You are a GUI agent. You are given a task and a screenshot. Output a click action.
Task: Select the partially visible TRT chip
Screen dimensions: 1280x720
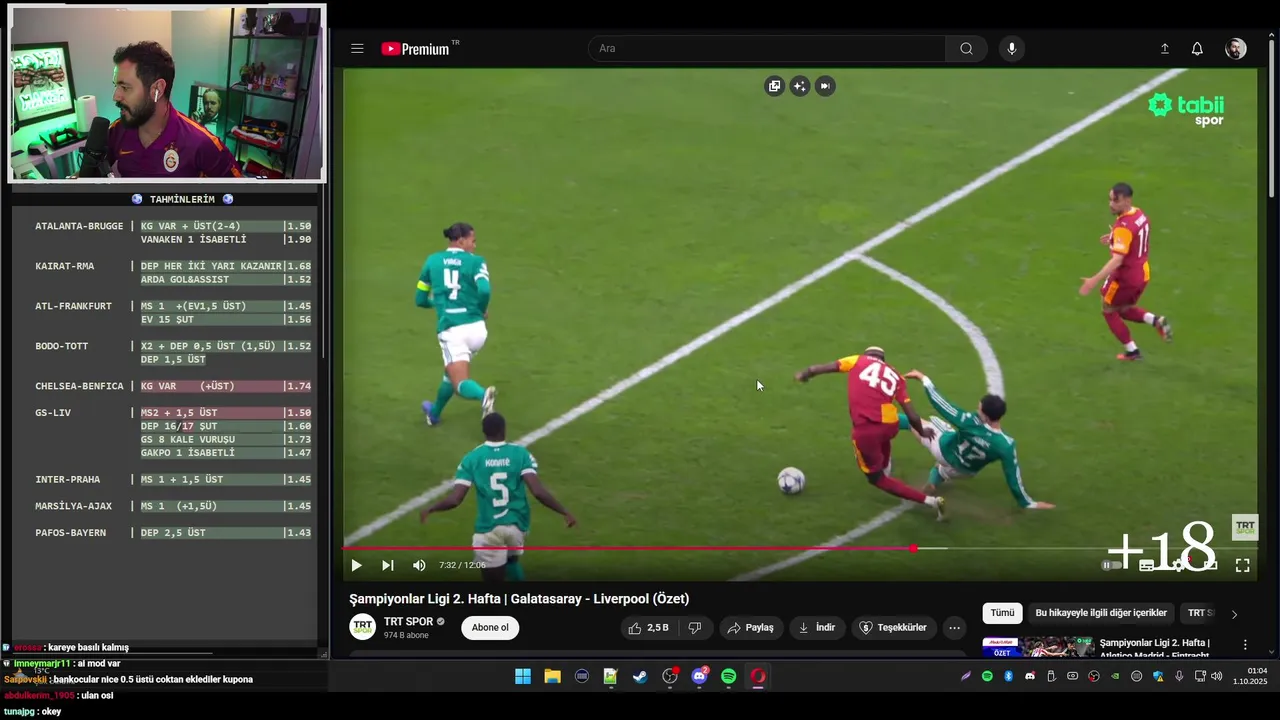click(x=1199, y=613)
